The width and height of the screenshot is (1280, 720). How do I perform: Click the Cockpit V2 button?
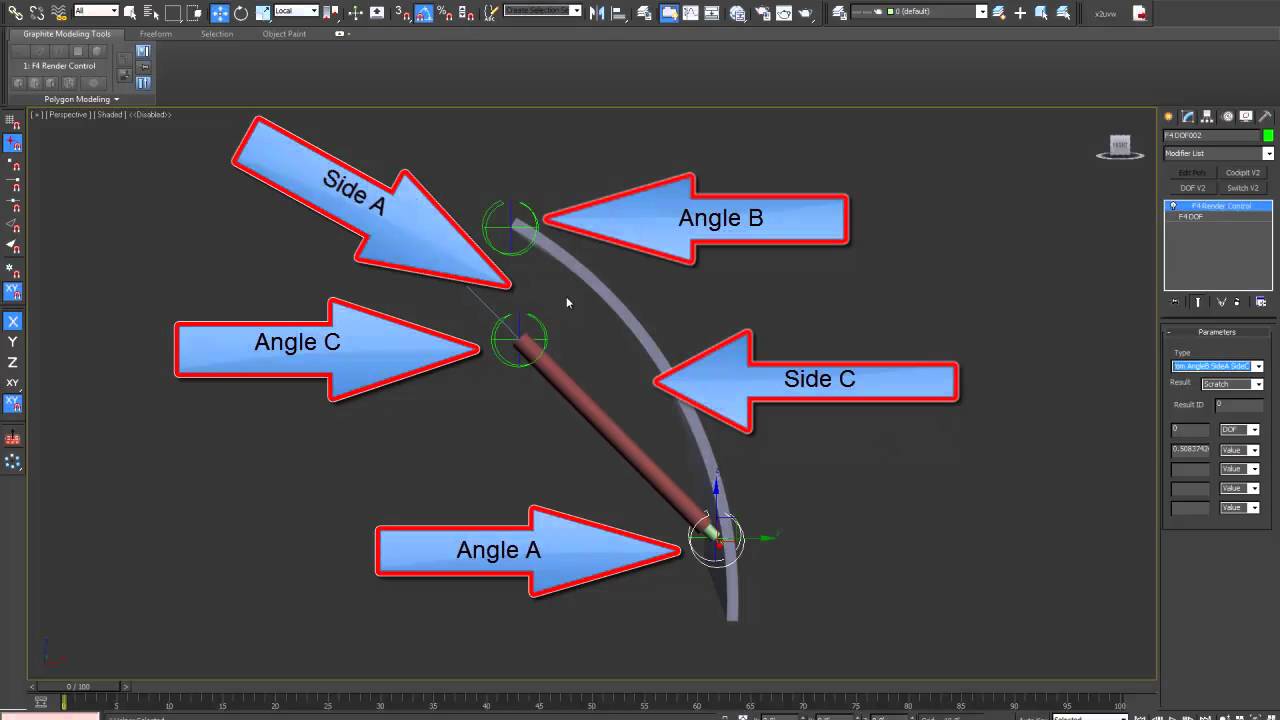pyautogui.click(x=1243, y=173)
